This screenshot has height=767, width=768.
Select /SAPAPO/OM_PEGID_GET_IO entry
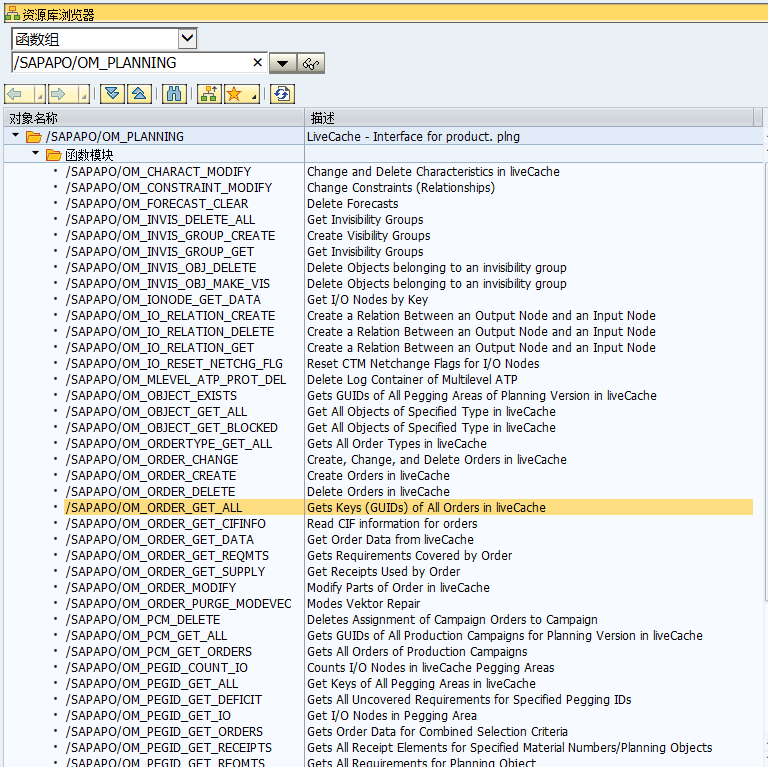pos(148,716)
